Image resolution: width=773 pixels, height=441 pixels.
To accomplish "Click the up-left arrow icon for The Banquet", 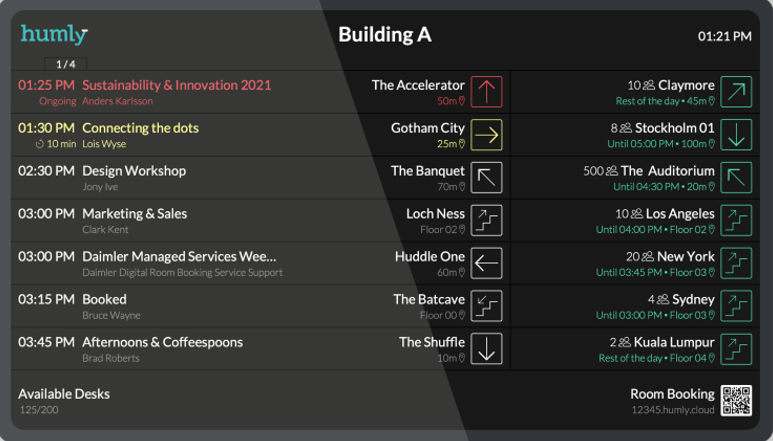I will (x=486, y=177).
